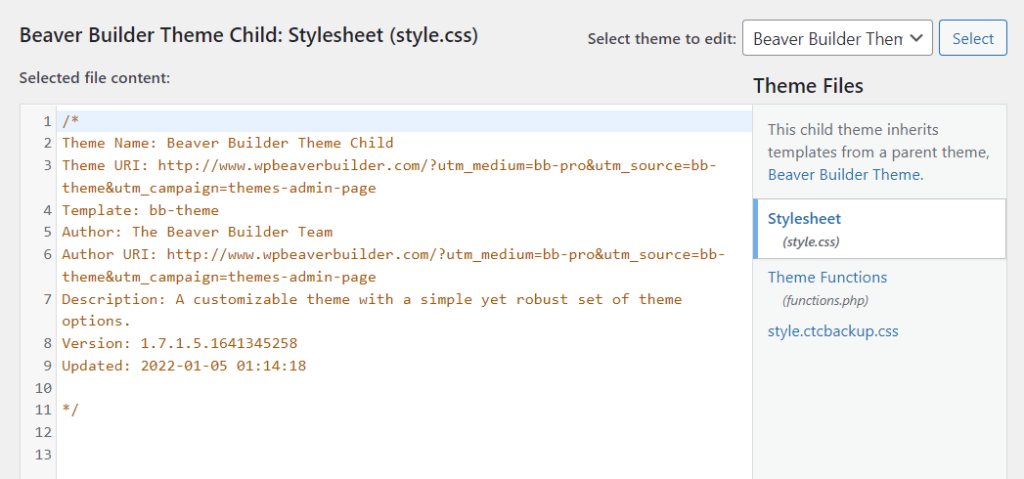Open the Stylesheet (style.css) file entry

coord(880,229)
